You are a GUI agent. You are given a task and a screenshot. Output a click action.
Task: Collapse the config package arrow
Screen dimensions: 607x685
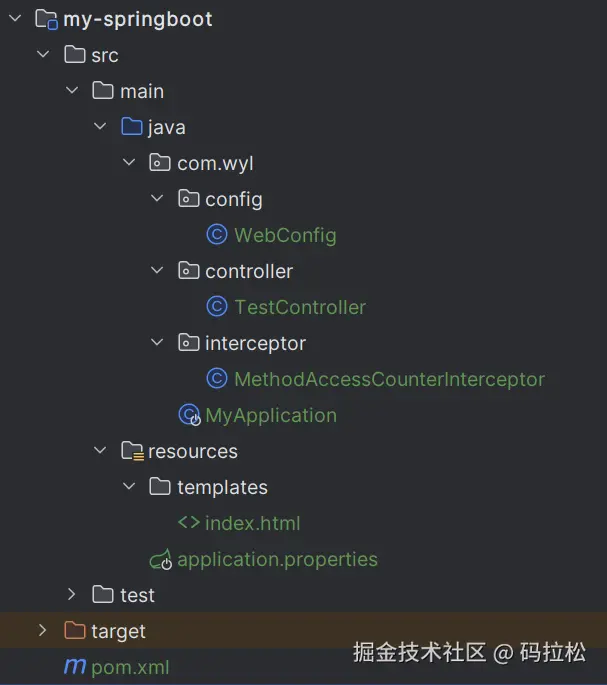click(x=157, y=199)
